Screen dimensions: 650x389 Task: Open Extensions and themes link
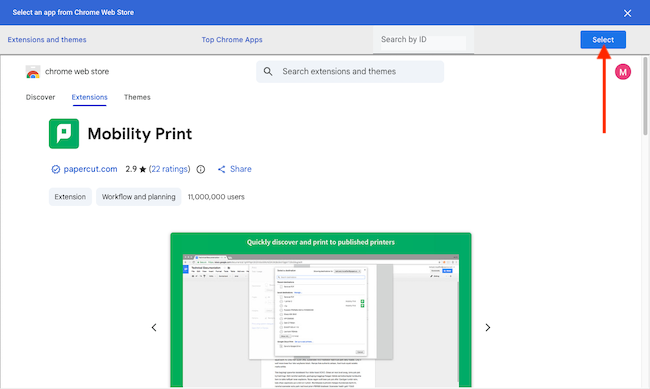(x=47, y=40)
